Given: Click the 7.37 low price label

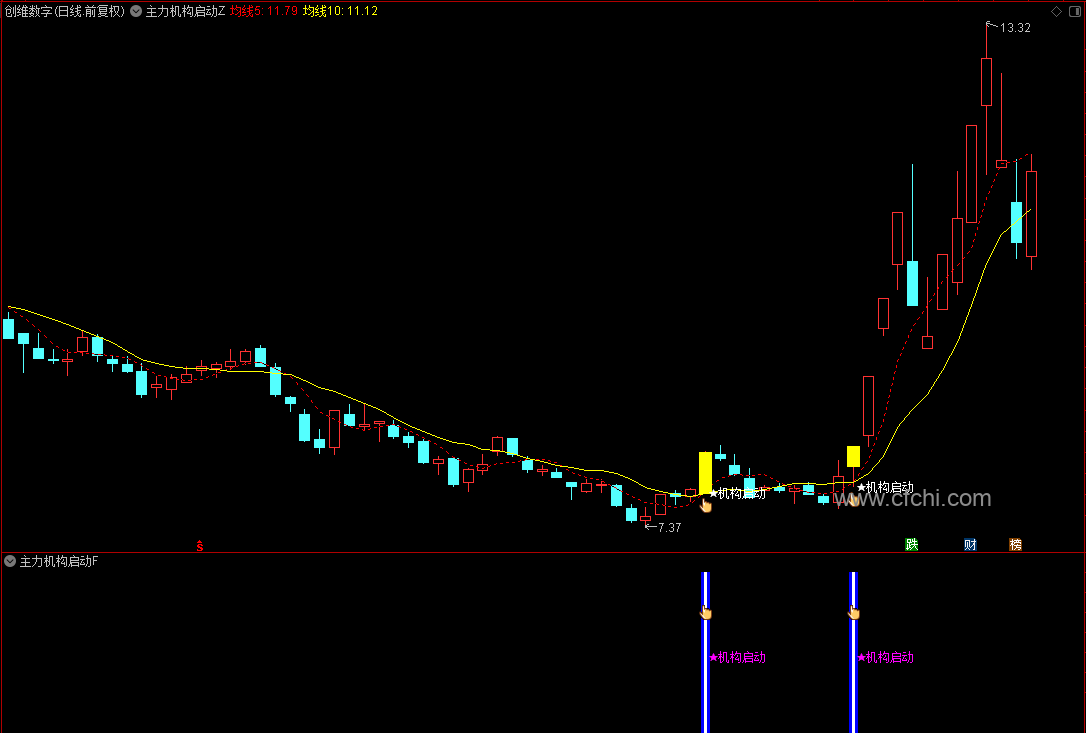Looking at the screenshot, I should (x=669, y=528).
